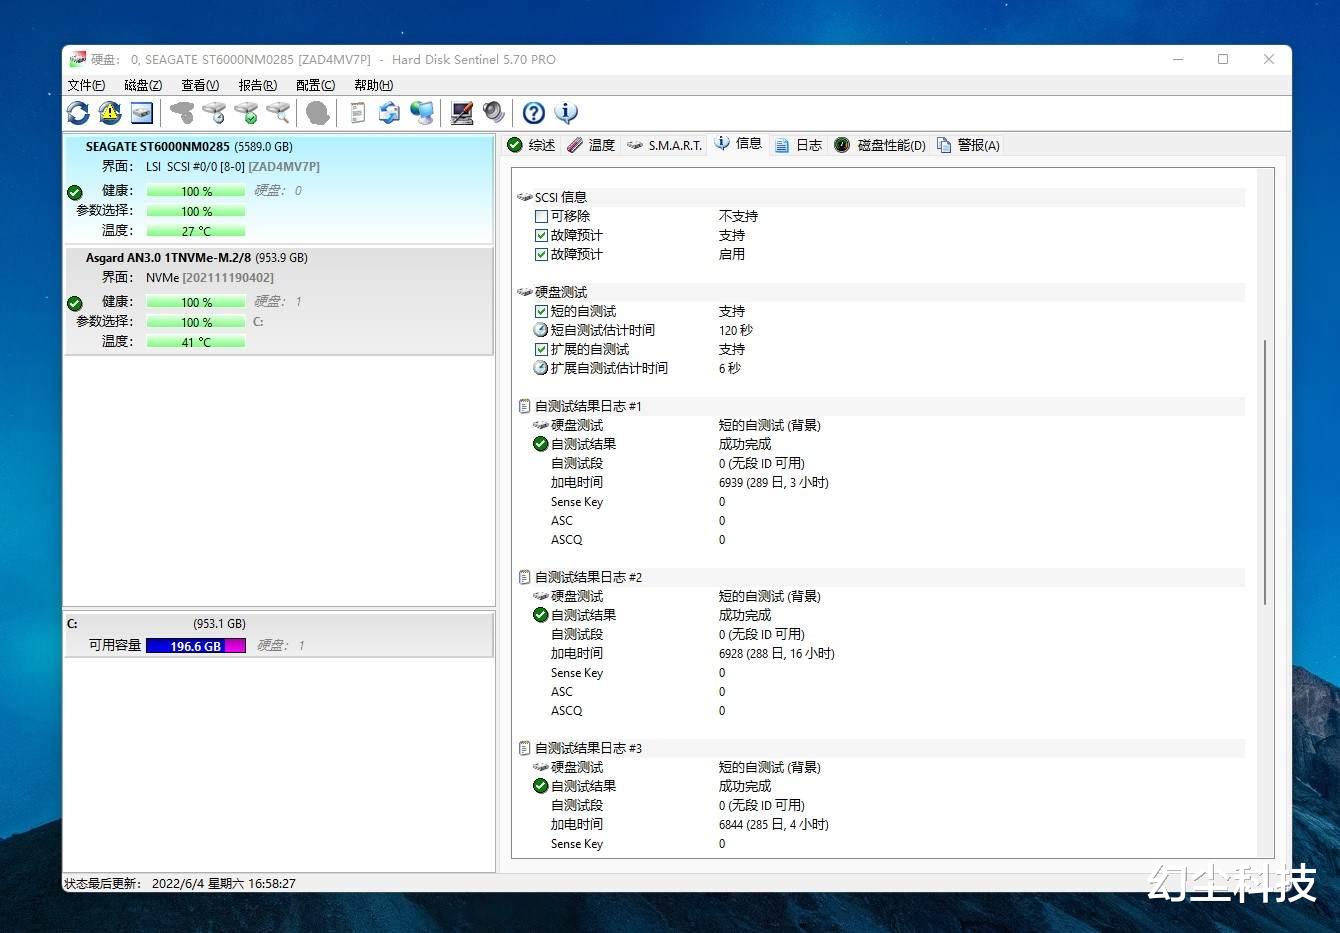Click the globe and monitor network icon
The height and width of the screenshot is (933, 1340).
click(x=422, y=113)
